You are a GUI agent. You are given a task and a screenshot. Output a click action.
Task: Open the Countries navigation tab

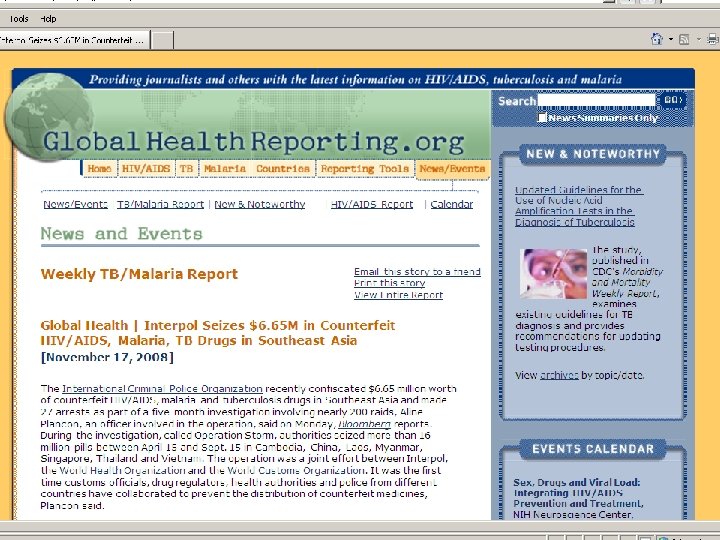click(283, 169)
